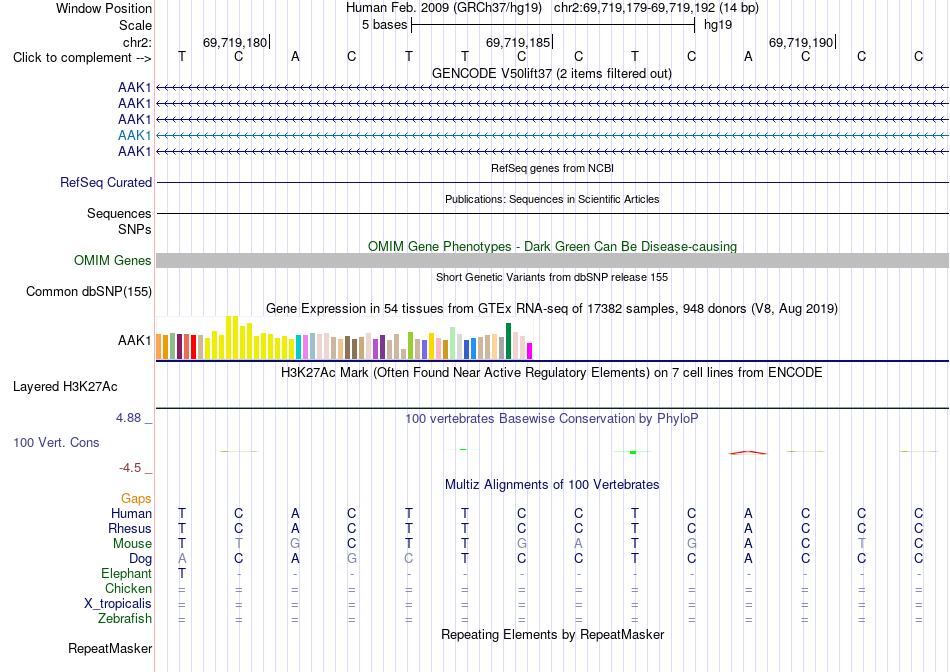Click the OMIM Genes track label
The image size is (950, 672).
coord(113,261)
